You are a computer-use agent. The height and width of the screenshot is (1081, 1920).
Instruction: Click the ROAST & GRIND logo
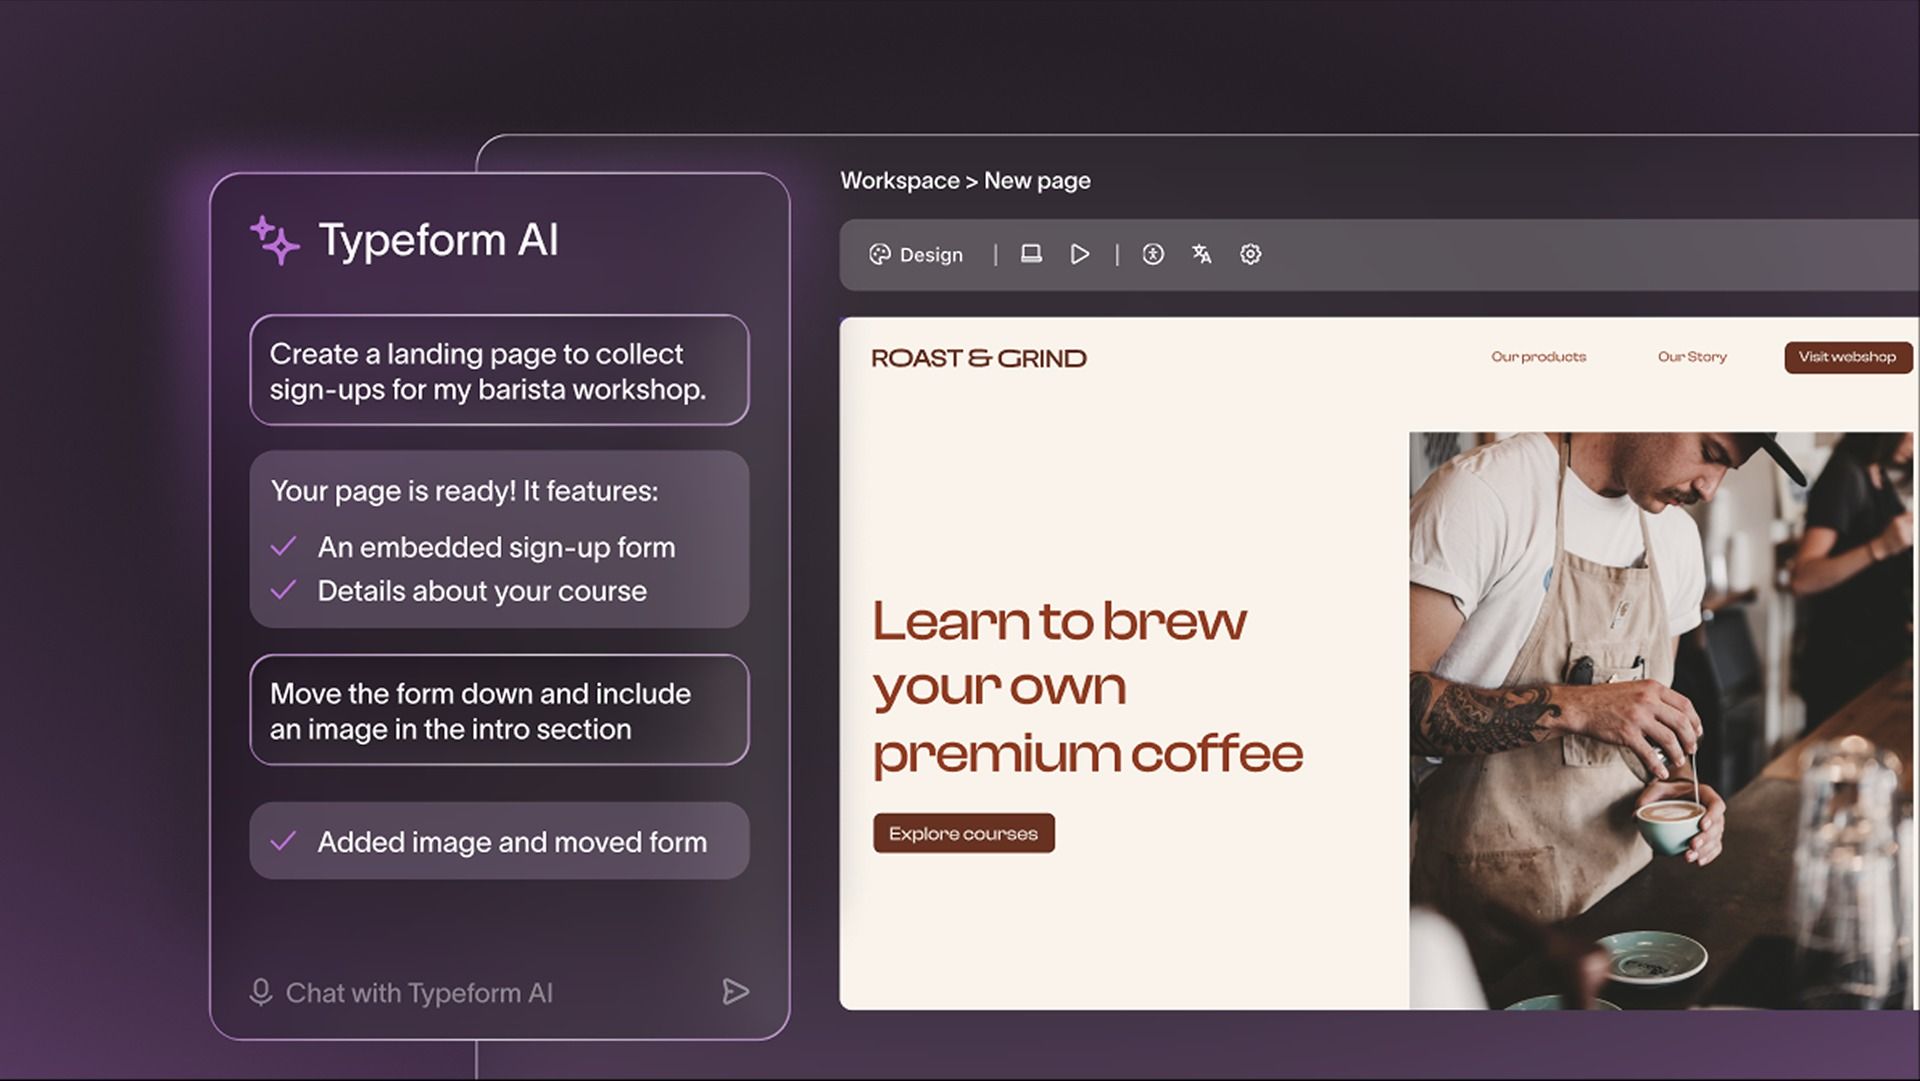pyautogui.click(x=978, y=358)
